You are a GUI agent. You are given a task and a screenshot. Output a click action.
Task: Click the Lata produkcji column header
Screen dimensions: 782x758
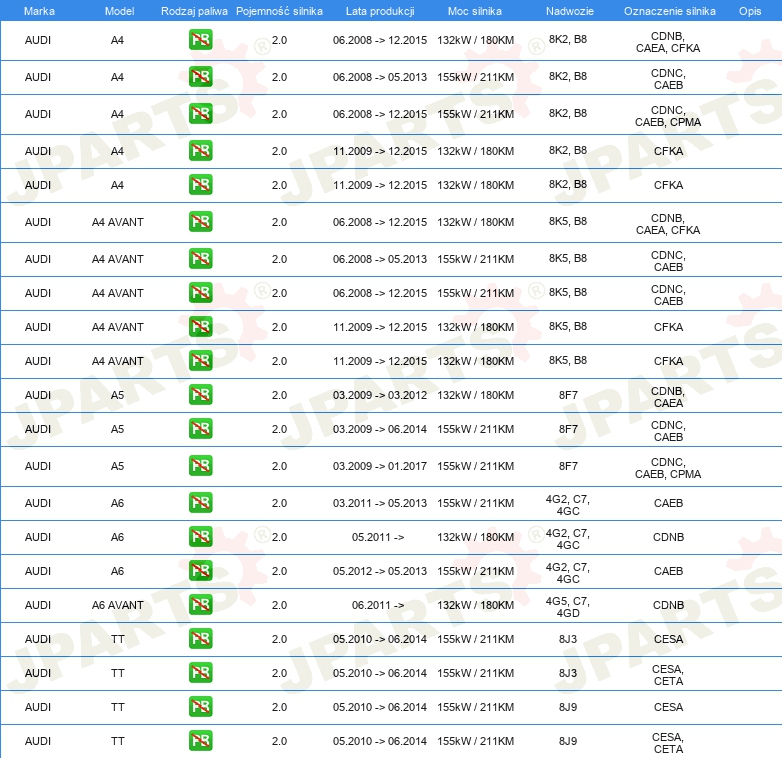pos(379,10)
